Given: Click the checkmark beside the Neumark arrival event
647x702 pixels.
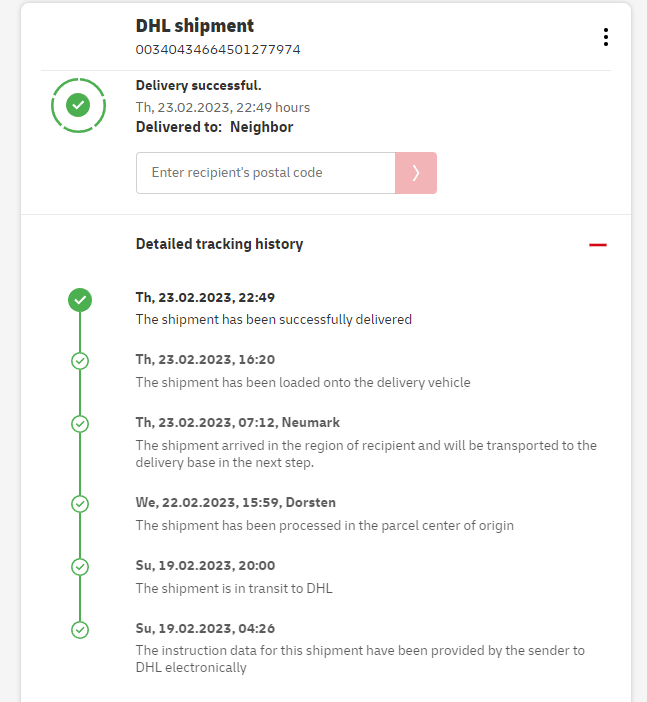Looking at the screenshot, I should point(80,423).
